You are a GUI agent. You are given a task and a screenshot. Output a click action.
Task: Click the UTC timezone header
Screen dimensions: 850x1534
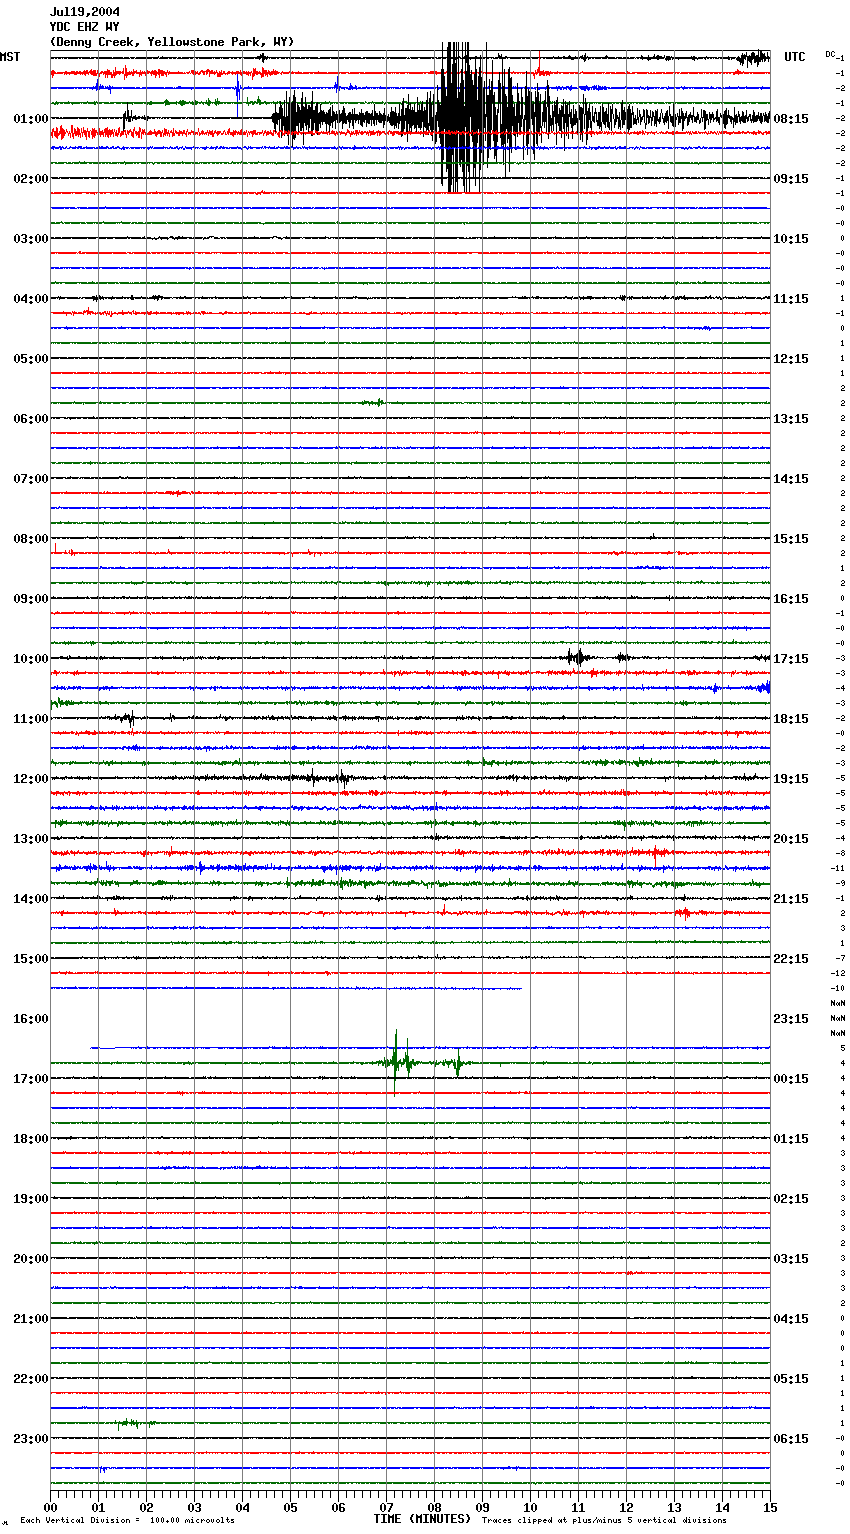pyautogui.click(x=795, y=57)
